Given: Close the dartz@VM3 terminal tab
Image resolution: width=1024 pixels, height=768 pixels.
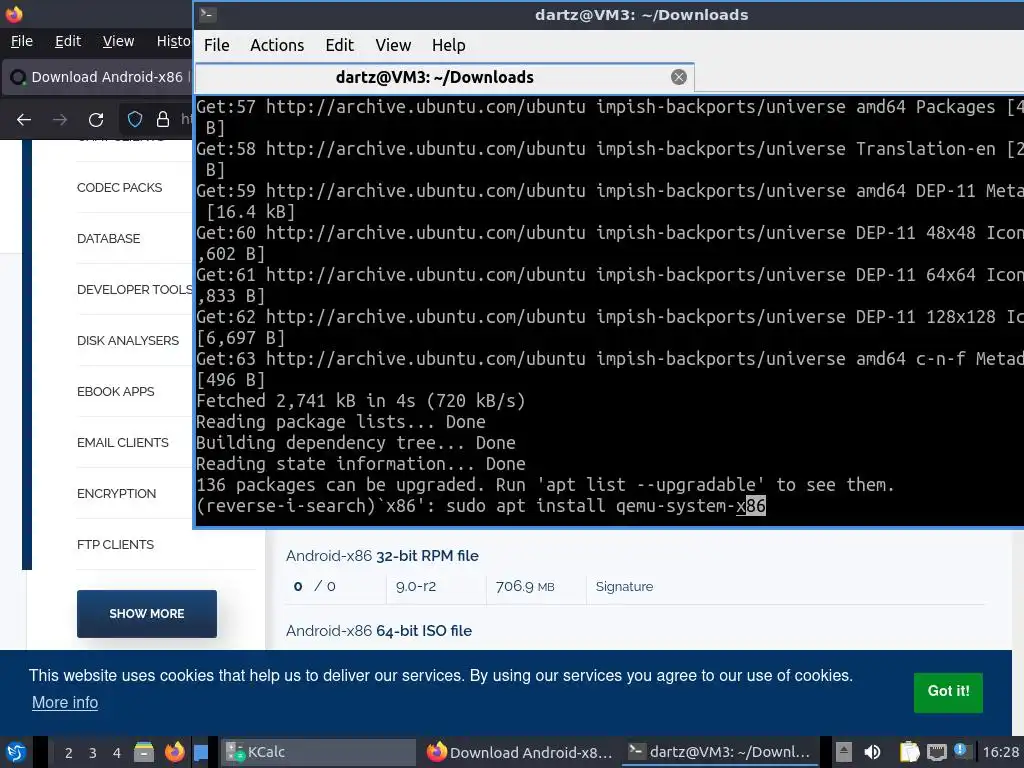Looking at the screenshot, I should tap(679, 77).
